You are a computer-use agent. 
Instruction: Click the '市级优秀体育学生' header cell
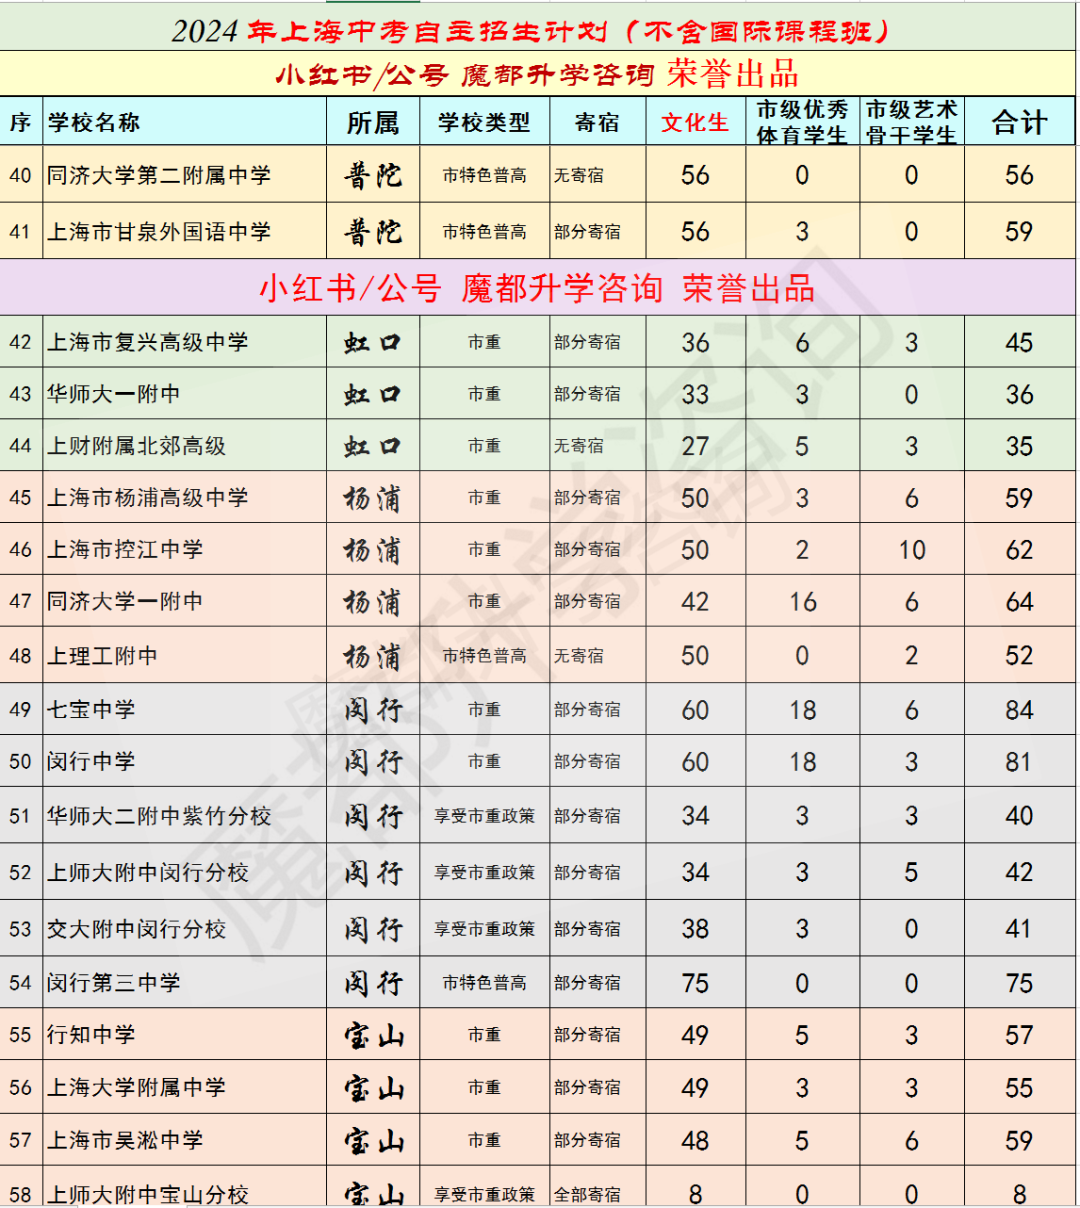[x=802, y=122]
